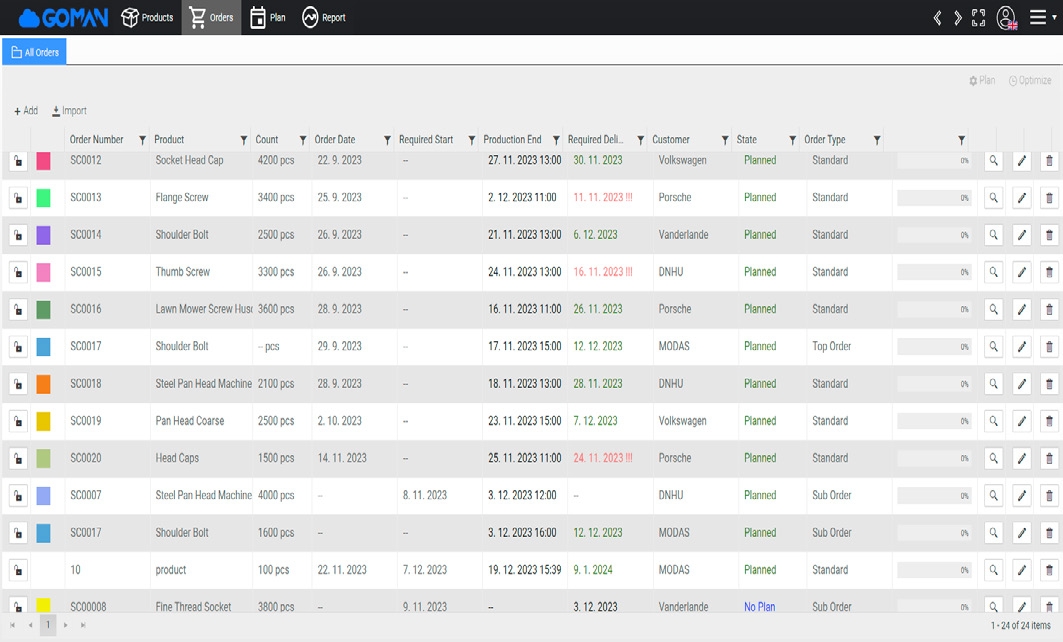Edit the Top Order SC0017 pencil icon
The width and height of the screenshot is (1063, 642).
tap(1022, 347)
